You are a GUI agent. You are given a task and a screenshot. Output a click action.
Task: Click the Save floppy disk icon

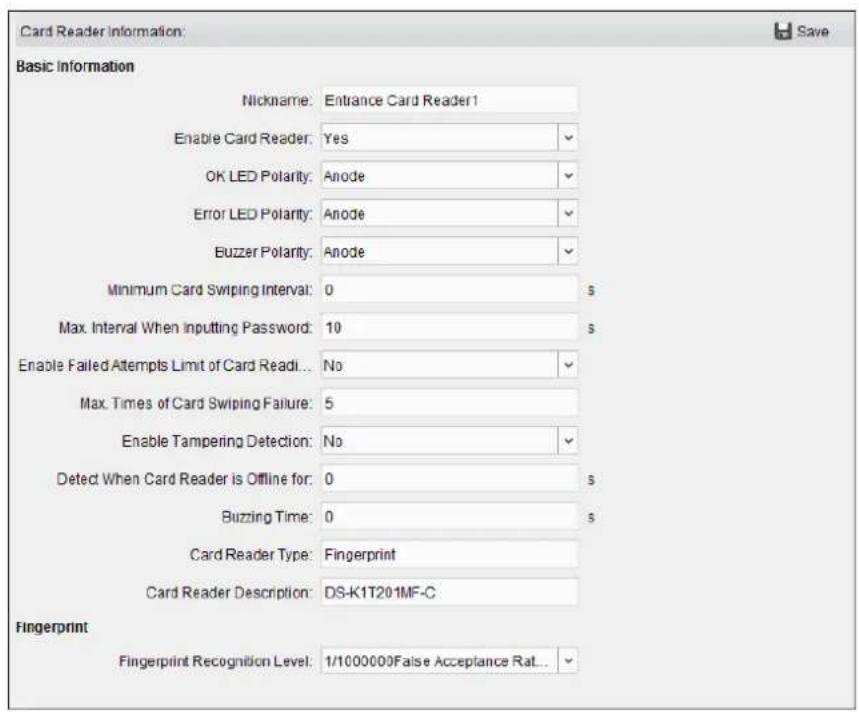click(x=783, y=31)
